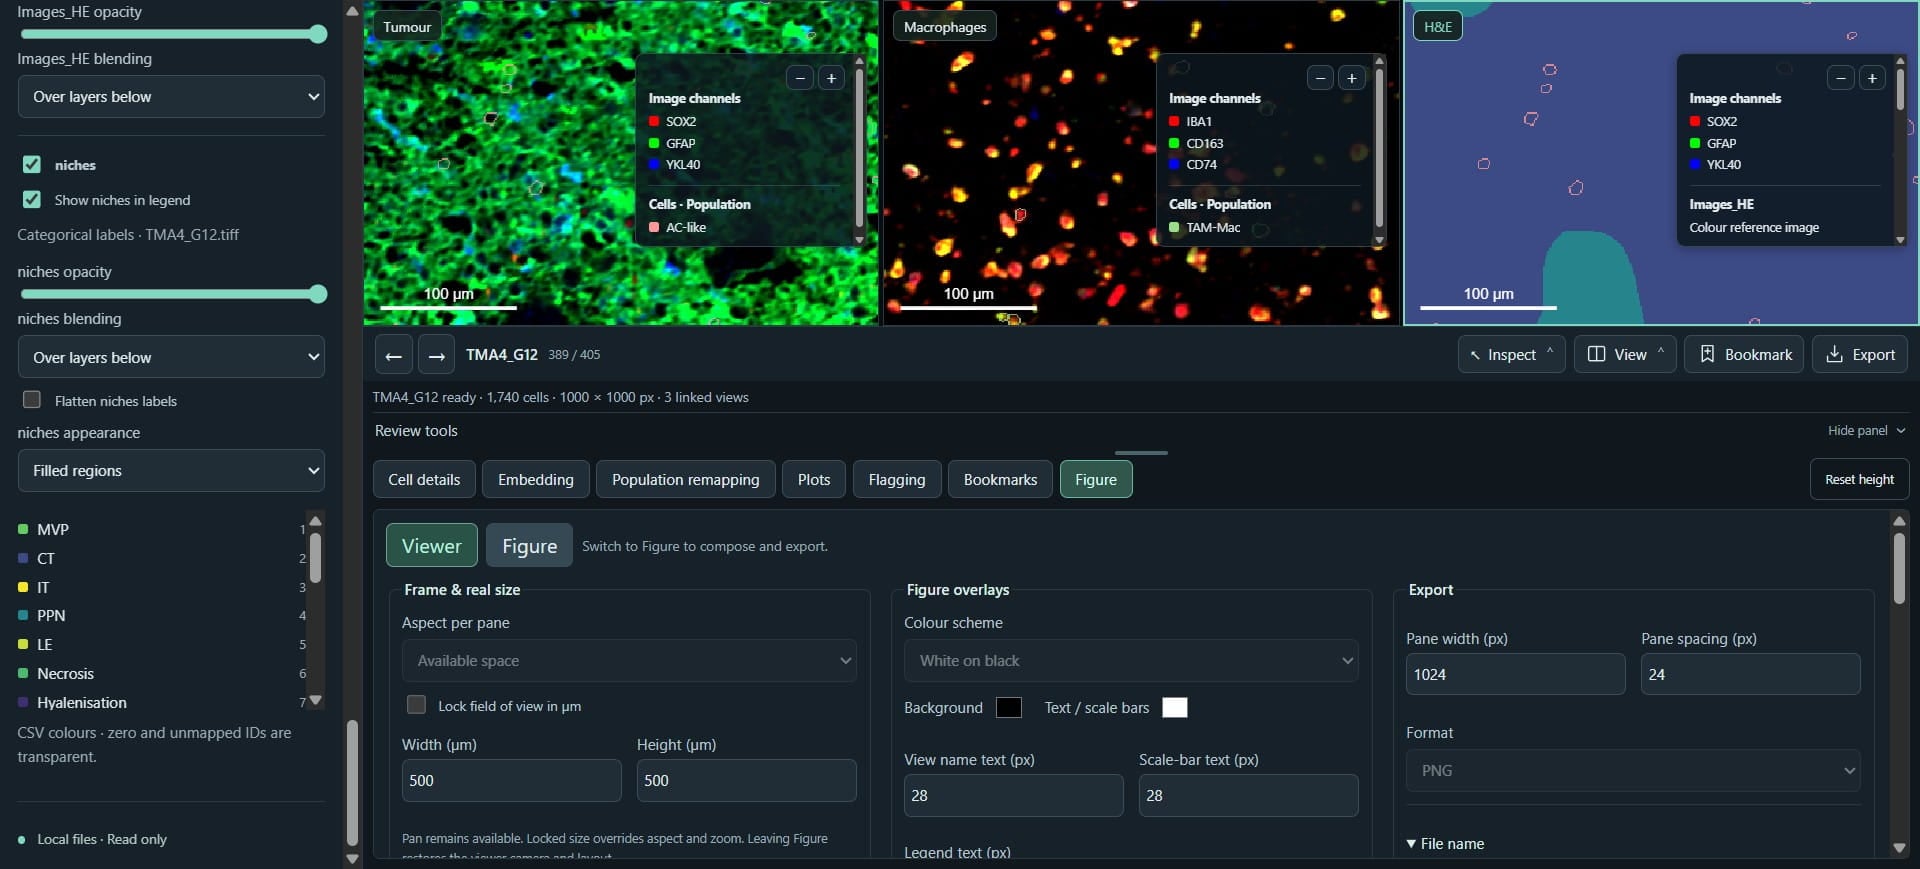Open Population remapping tab
Viewport: 1920px width, 869px height.
[685, 480]
